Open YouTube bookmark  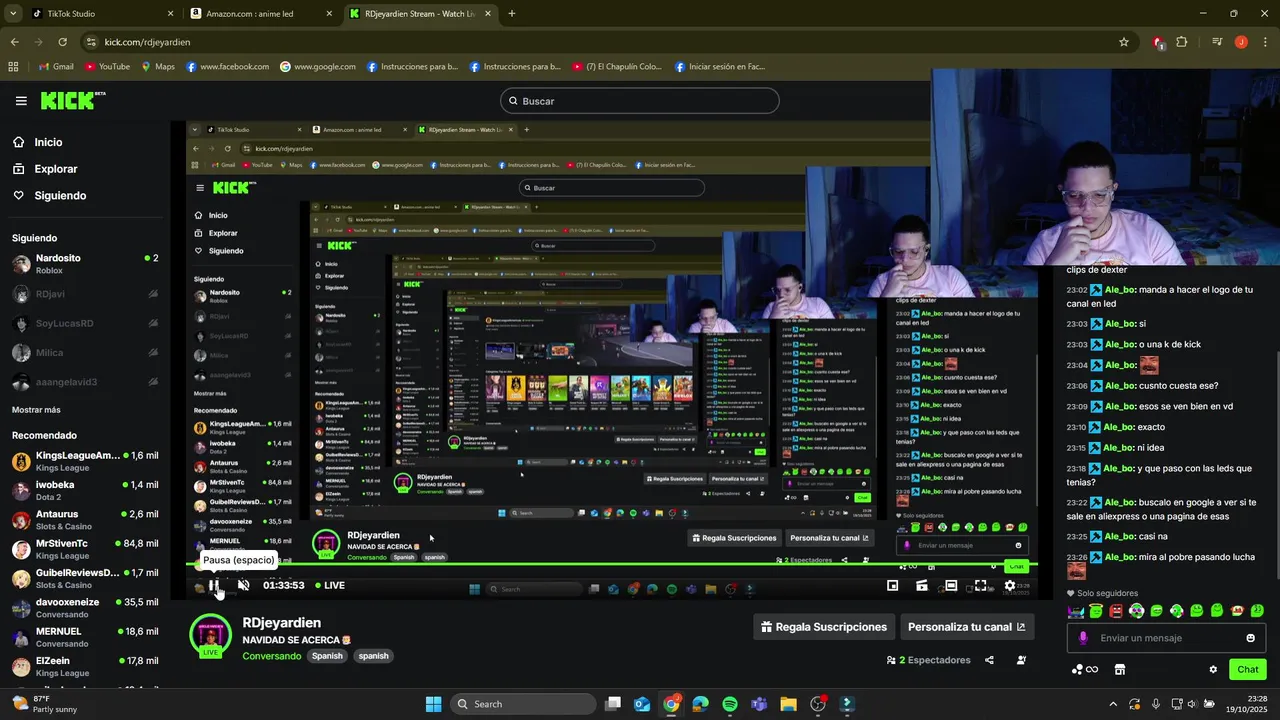tap(107, 67)
